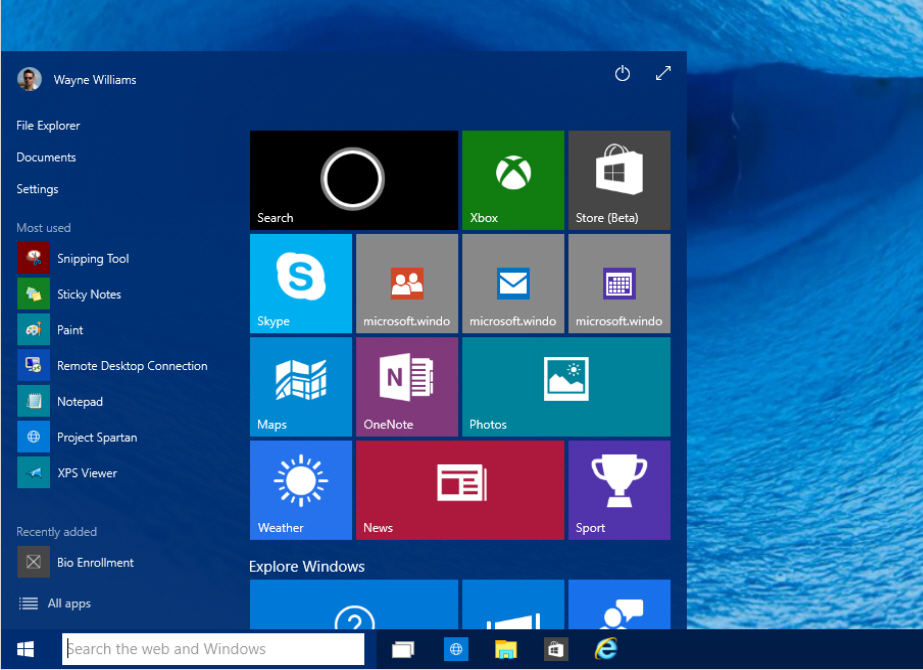This screenshot has height=670, width=923.
Task: Open the Calendar tile with purple grid icon
Action: 619,283
